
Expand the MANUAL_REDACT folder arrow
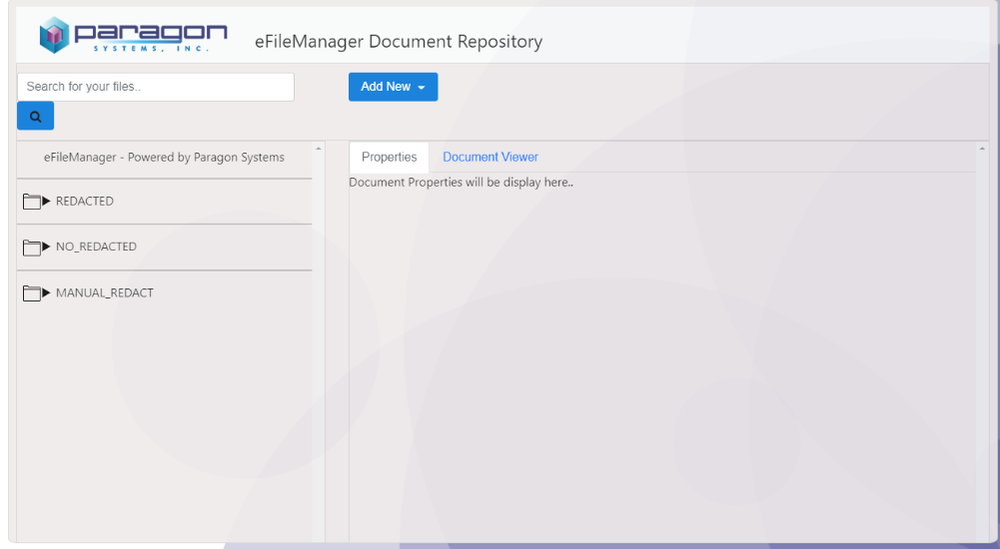click(x=46, y=293)
